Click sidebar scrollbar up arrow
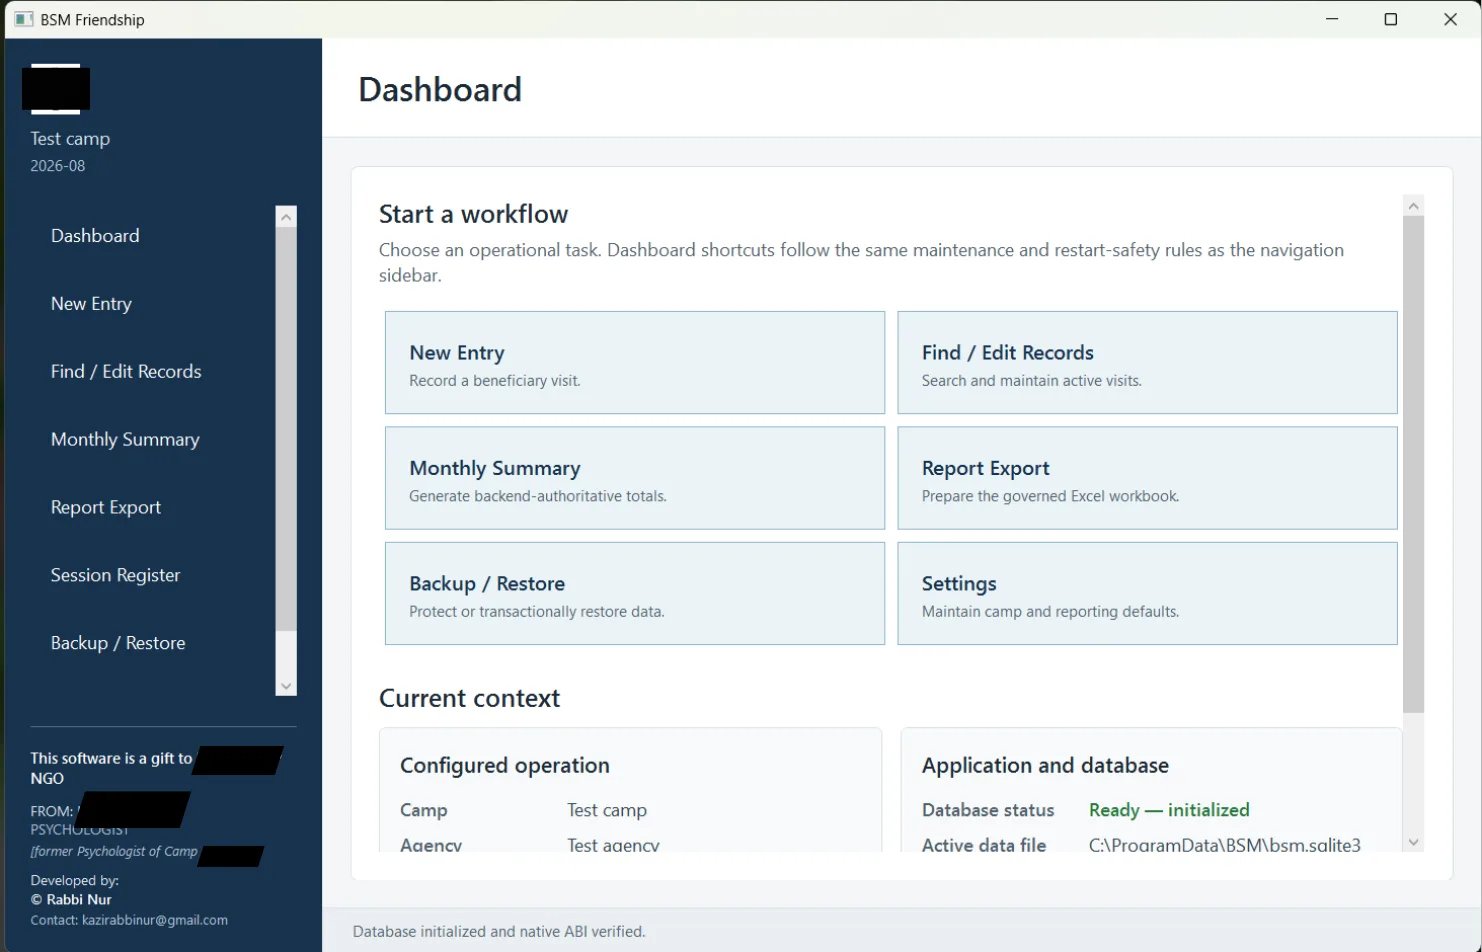 pyautogui.click(x=287, y=217)
